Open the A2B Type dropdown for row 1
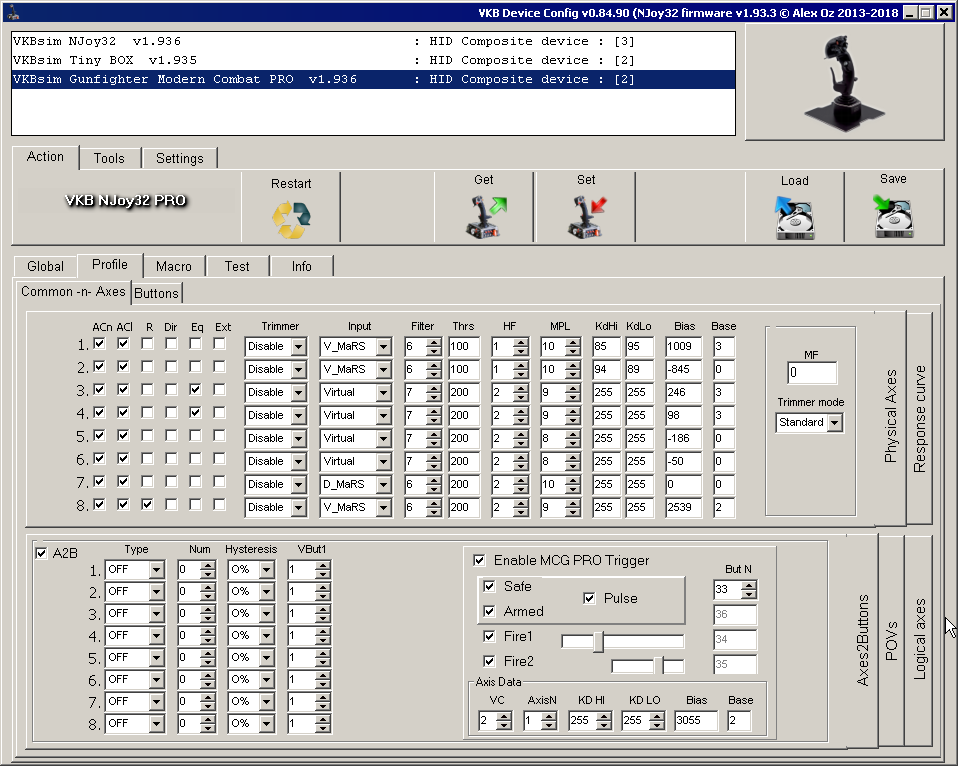 (x=156, y=570)
